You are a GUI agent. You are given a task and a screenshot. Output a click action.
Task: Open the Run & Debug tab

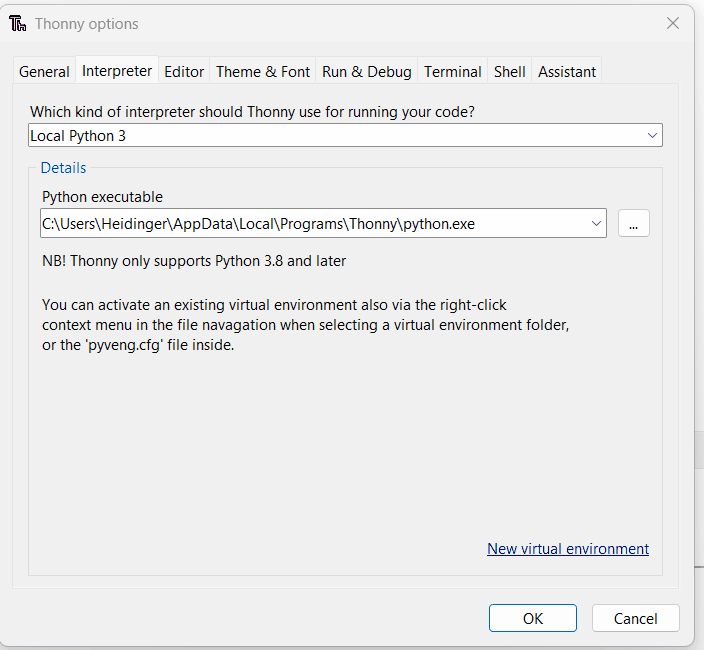[x=366, y=71]
